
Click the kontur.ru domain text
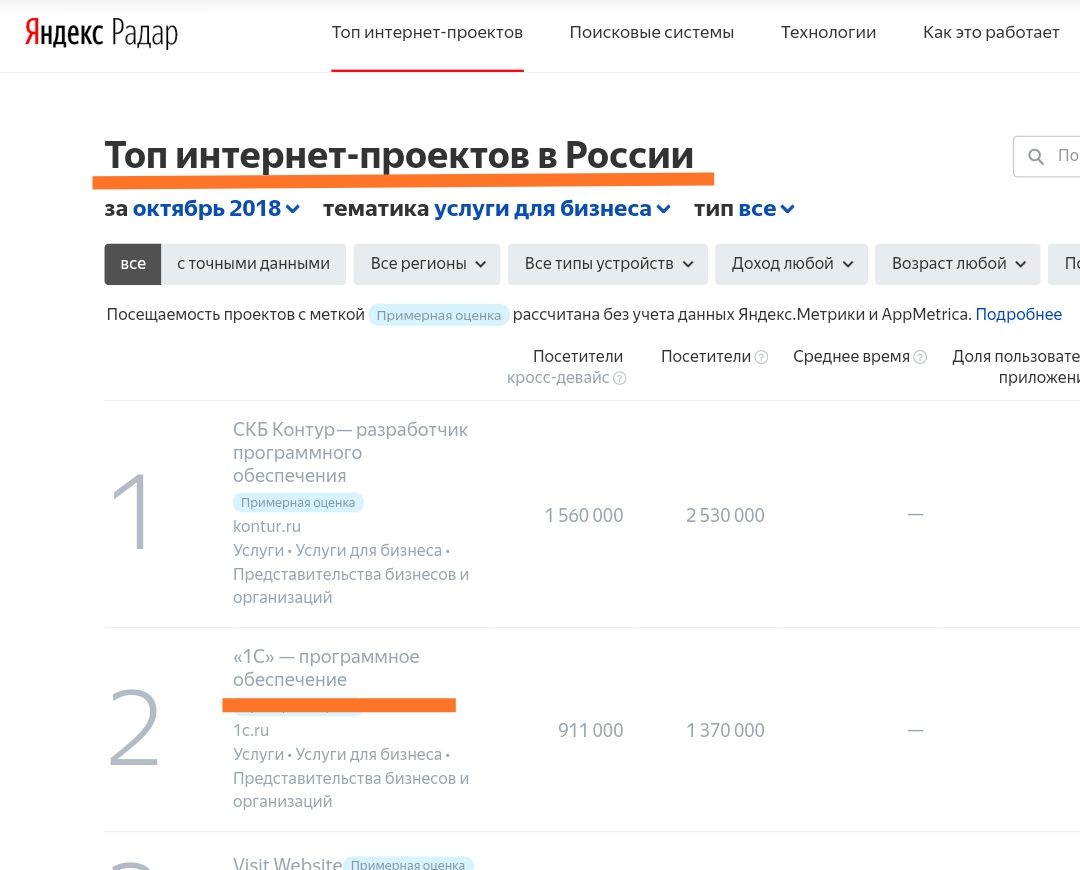coord(267,526)
